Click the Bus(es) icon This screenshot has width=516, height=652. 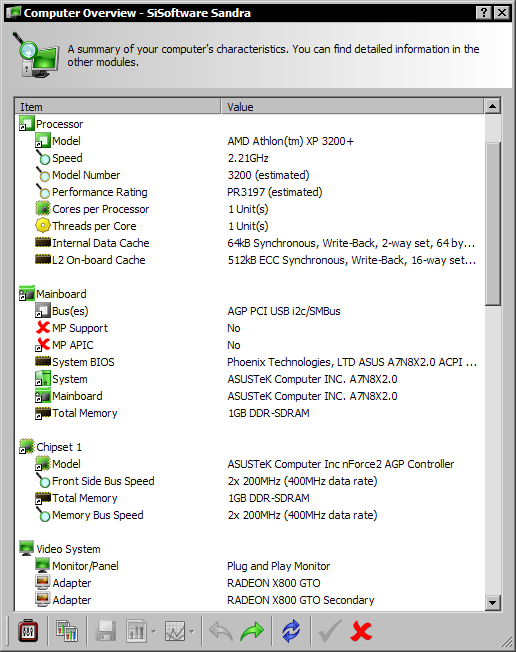[42, 311]
